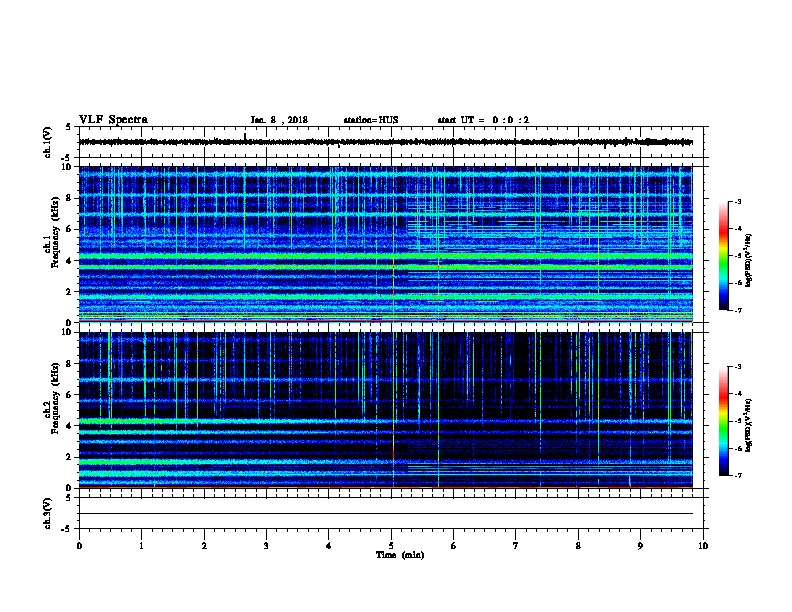Click the 'start UT = 0:0:2' text
This screenshot has height=612, width=792.
coord(483,120)
